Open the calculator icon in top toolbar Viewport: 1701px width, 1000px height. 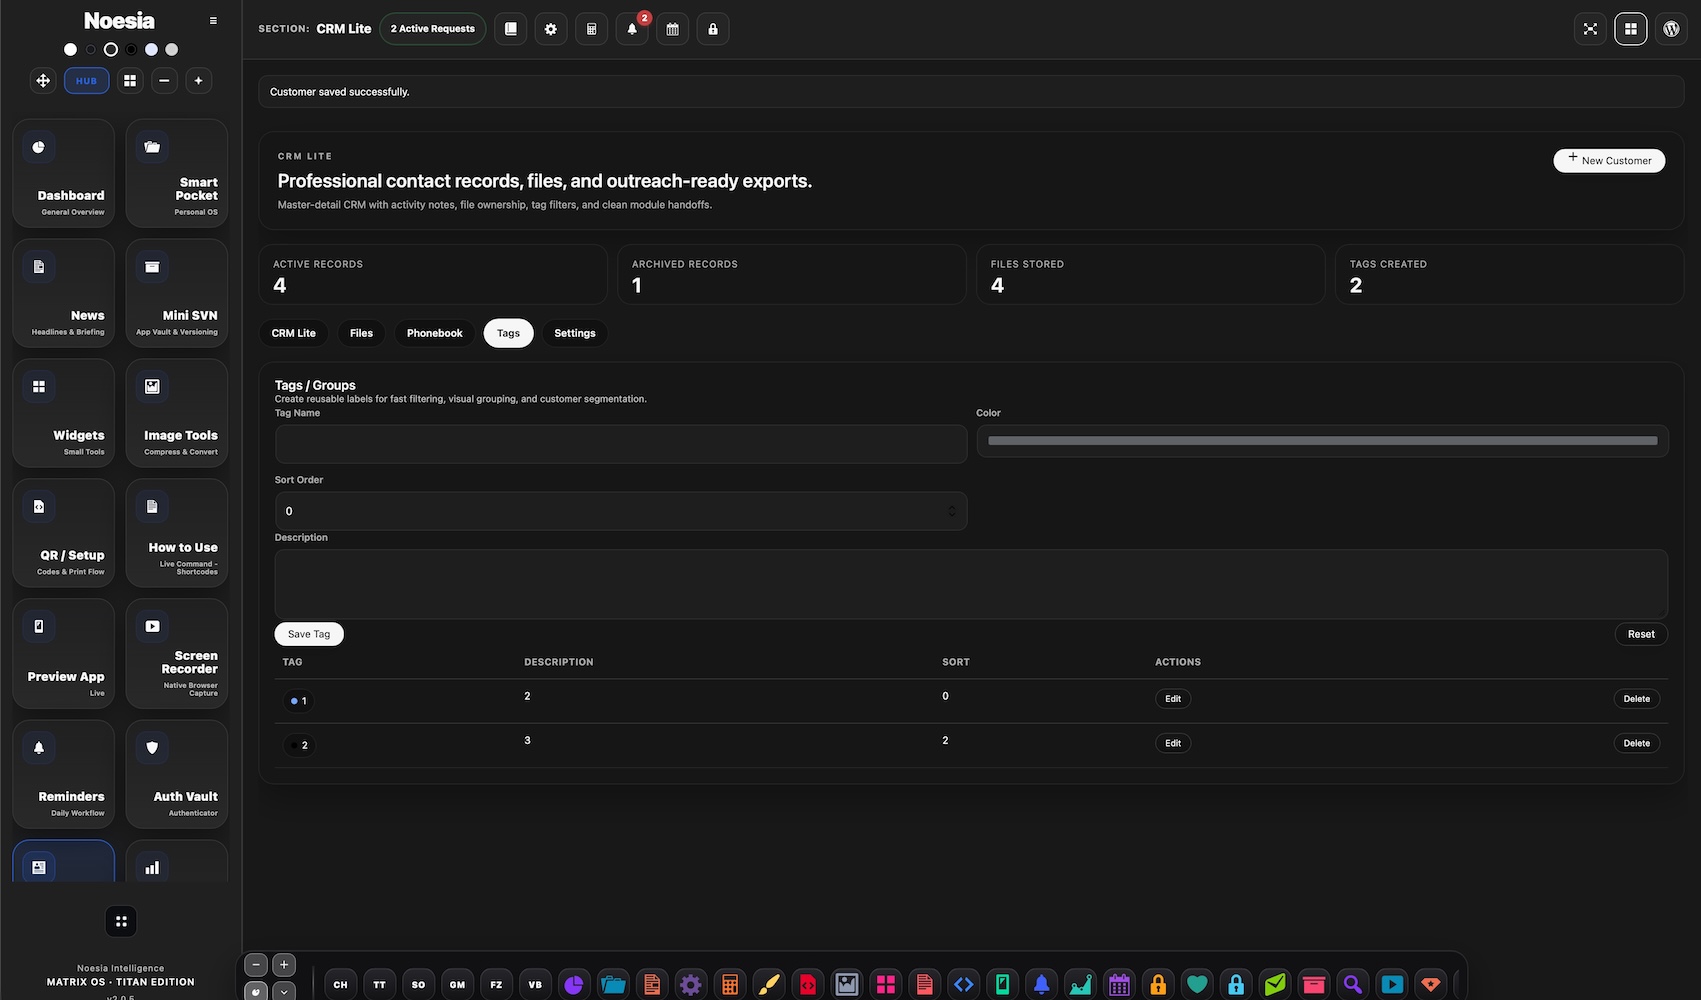(x=591, y=29)
